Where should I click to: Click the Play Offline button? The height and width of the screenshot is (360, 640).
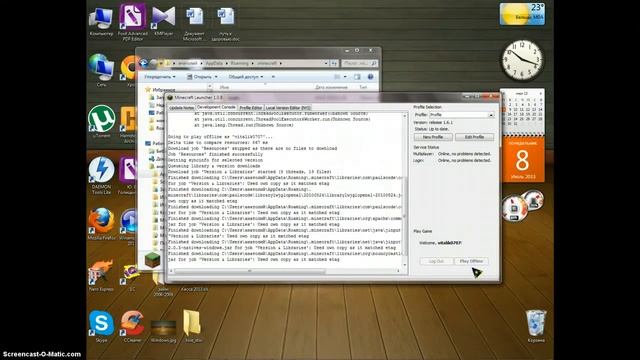coord(471,261)
